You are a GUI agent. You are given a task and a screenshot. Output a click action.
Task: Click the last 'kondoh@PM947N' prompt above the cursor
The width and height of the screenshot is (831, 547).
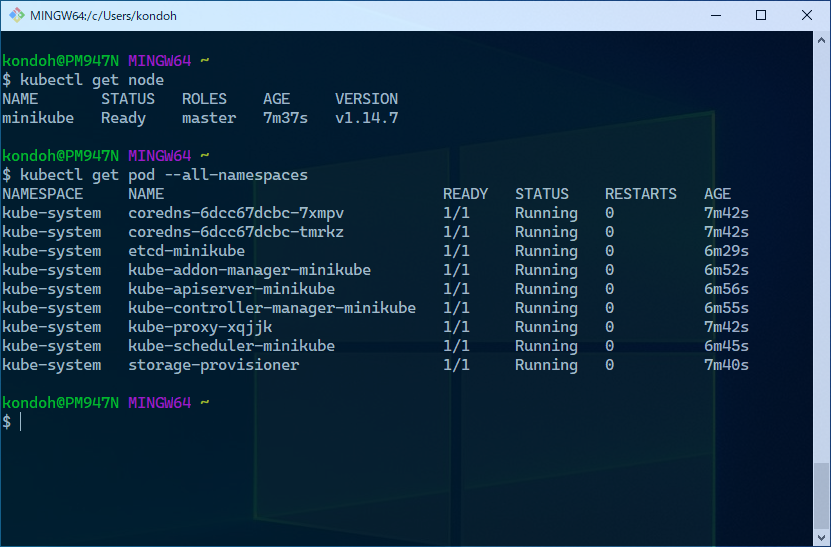pos(60,402)
